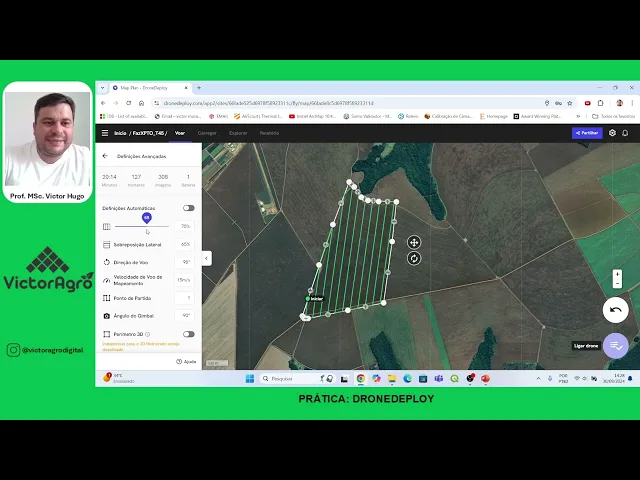Open the settings gear in DroneDeploy header

[x=612, y=133]
